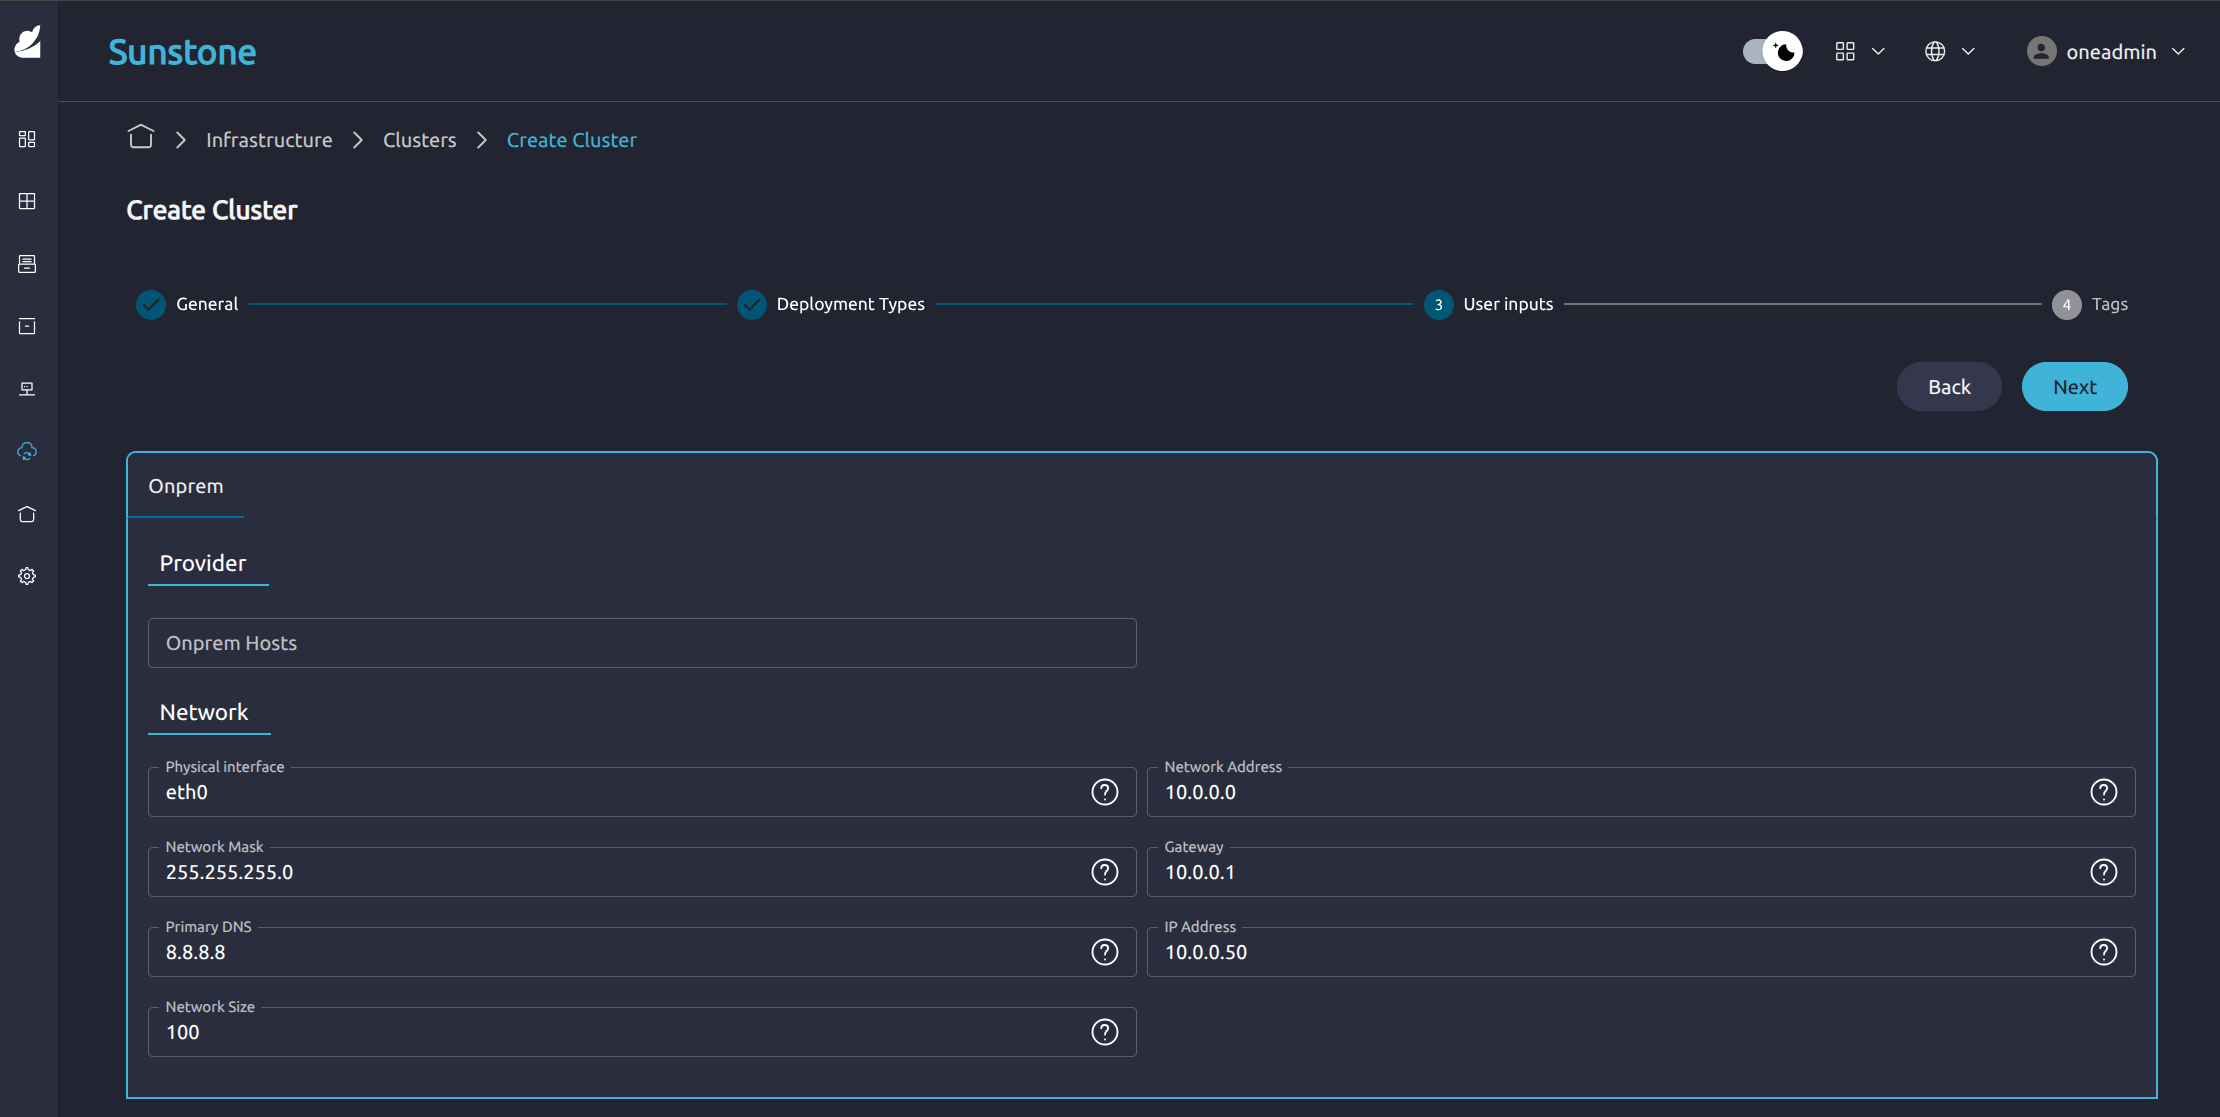
Task: Open the settings gear in sidebar
Action: (x=27, y=576)
